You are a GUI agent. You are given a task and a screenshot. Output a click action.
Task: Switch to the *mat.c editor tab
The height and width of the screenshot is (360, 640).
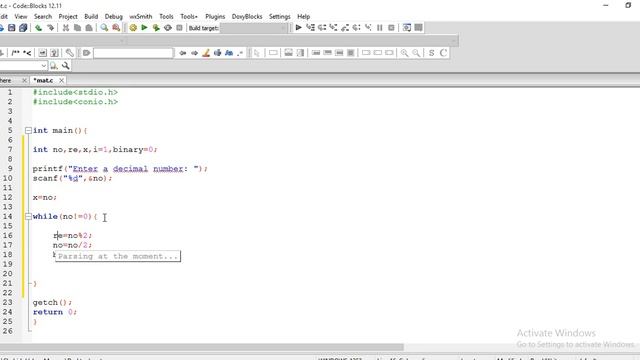(x=43, y=80)
